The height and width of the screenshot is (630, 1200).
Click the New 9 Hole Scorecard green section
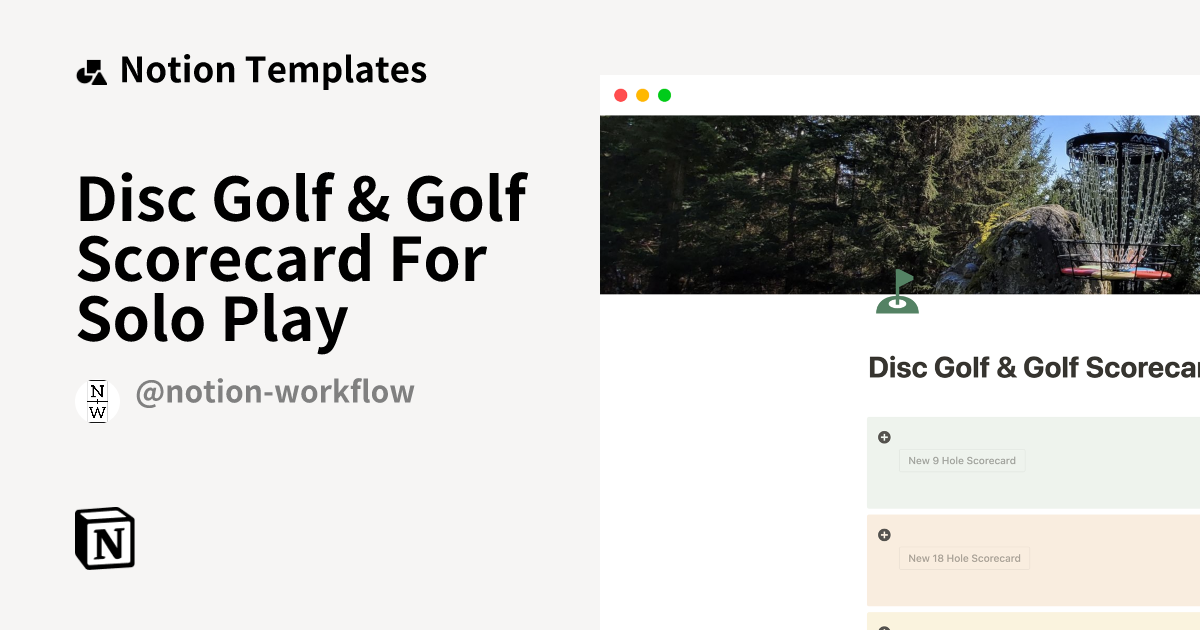(x=1030, y=462)
